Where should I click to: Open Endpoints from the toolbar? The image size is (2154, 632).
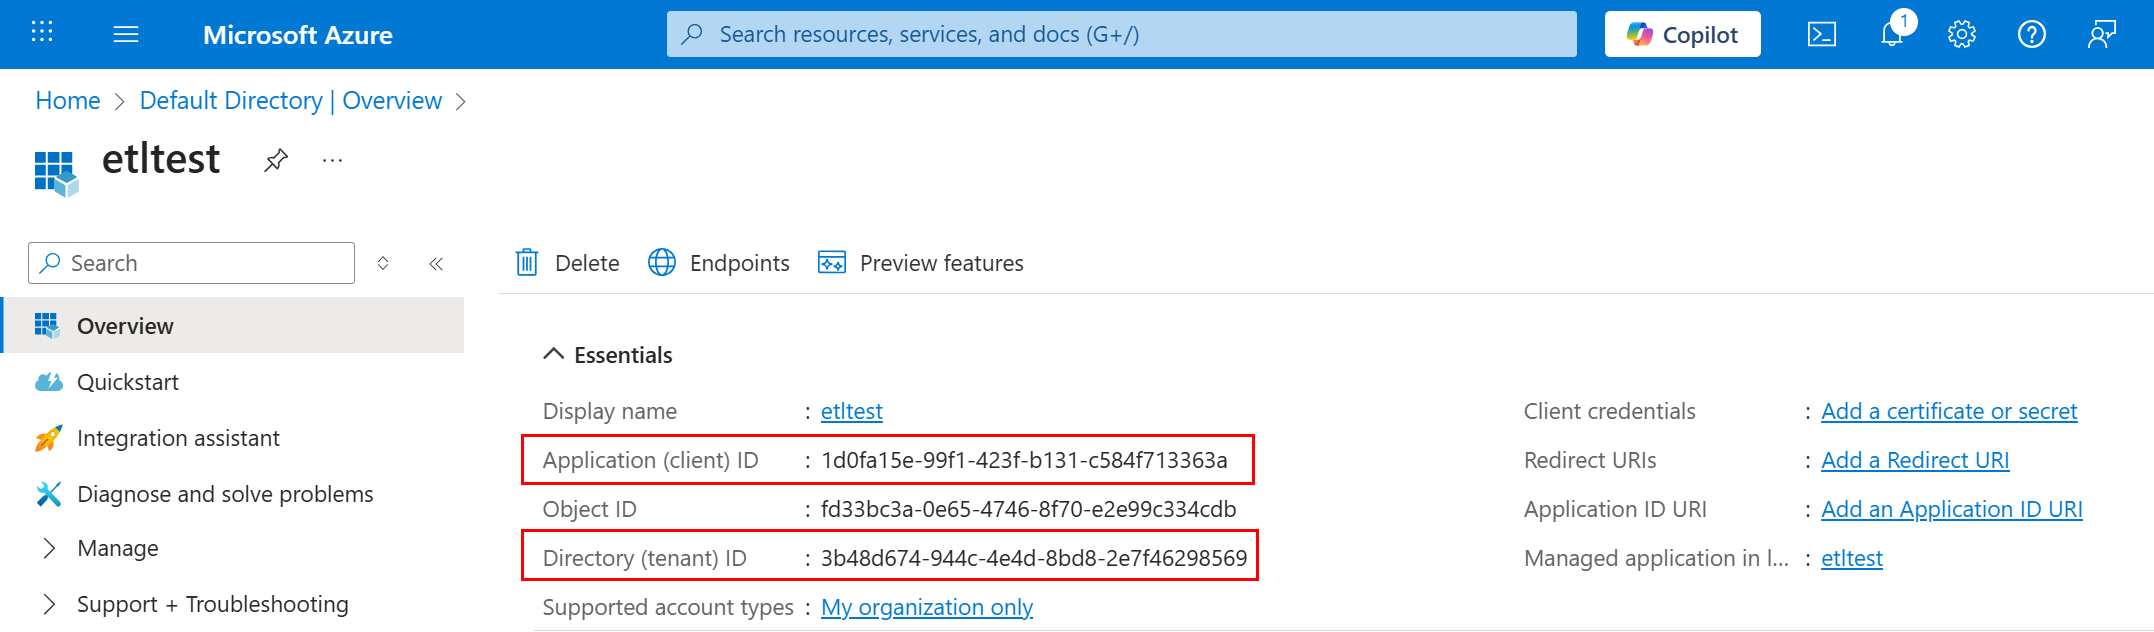tap(719, 263)
